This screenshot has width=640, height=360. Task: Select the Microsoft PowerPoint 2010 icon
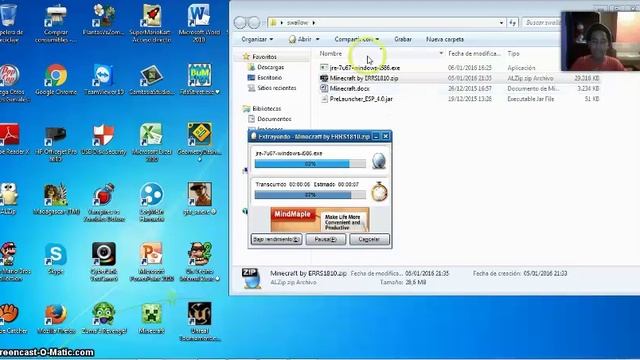(x=151, y=262)
